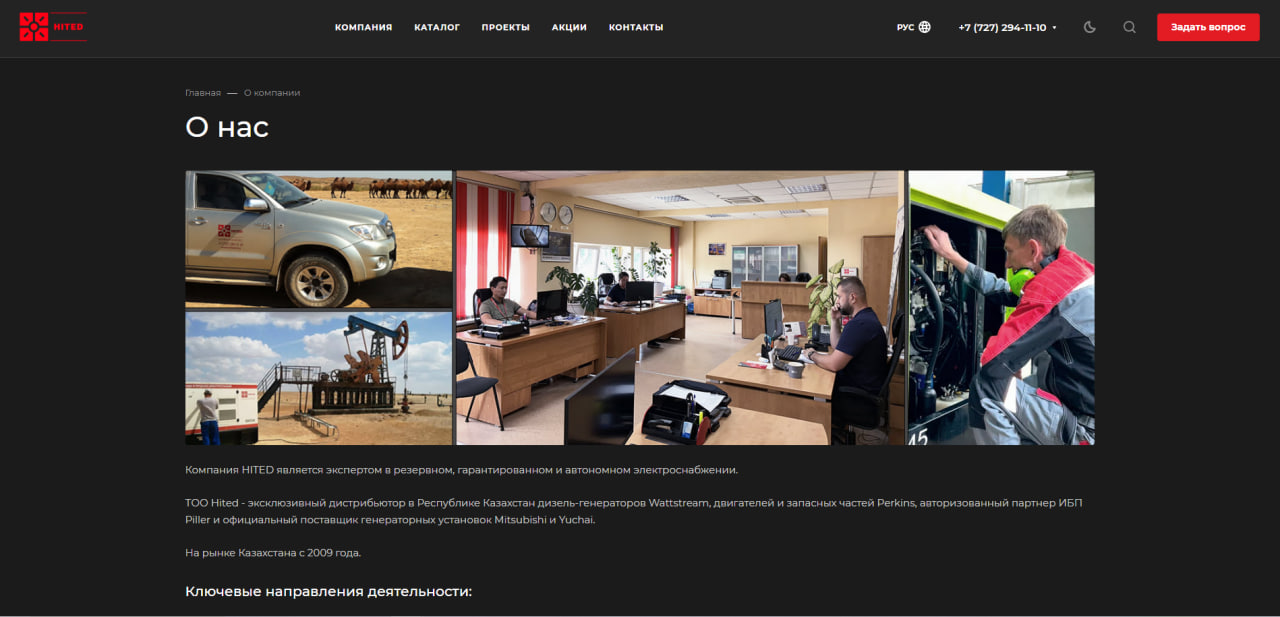Viewport: 1280px width, 617px height.
Task: Click the Задать вопрос button
Action: tap(1208, 27)
